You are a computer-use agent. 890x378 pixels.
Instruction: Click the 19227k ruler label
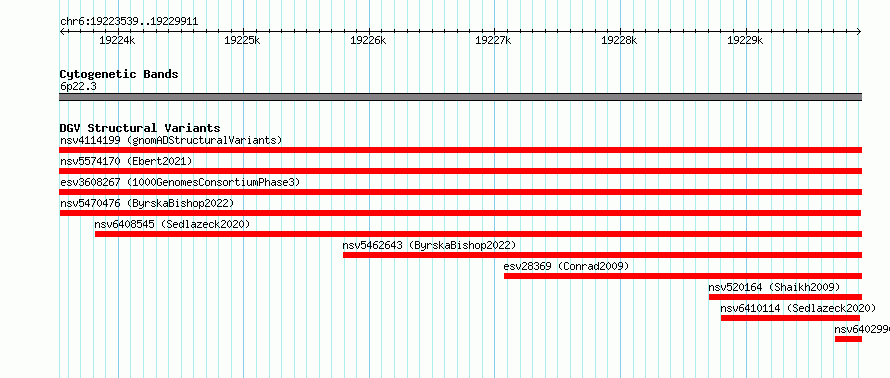tap(493, 40)
